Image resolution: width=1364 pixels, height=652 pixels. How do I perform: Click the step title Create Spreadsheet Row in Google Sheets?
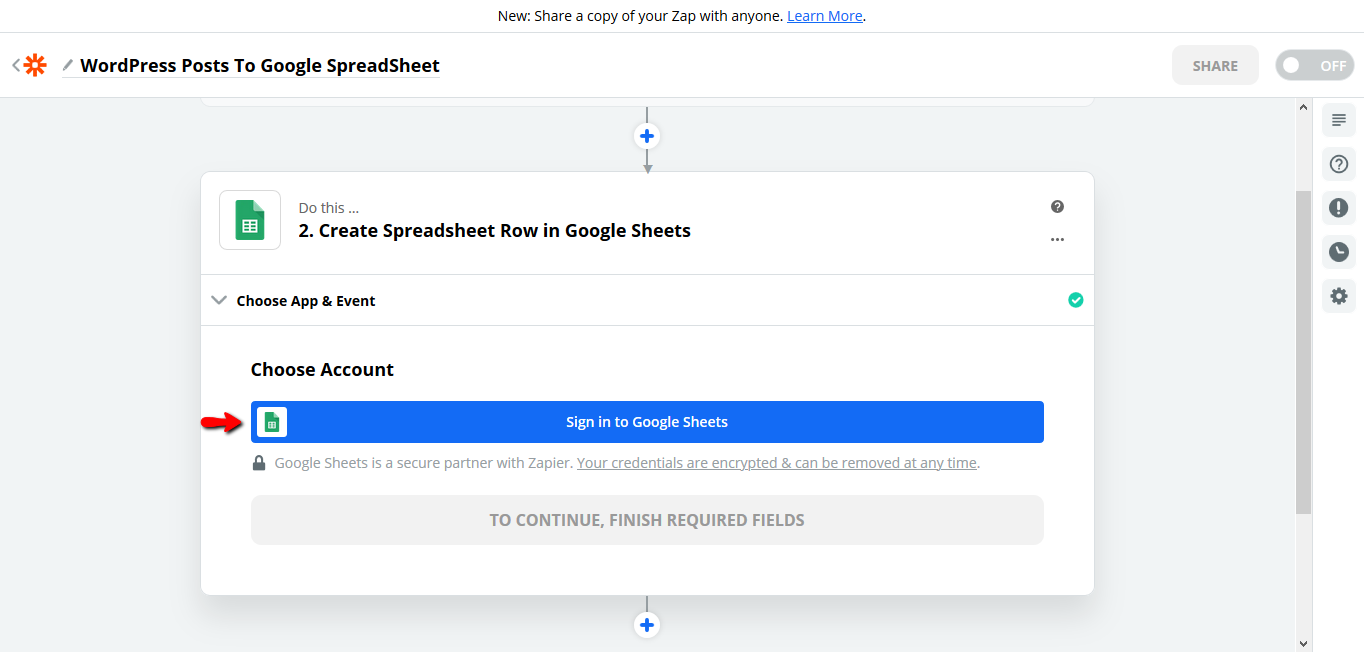495,231
